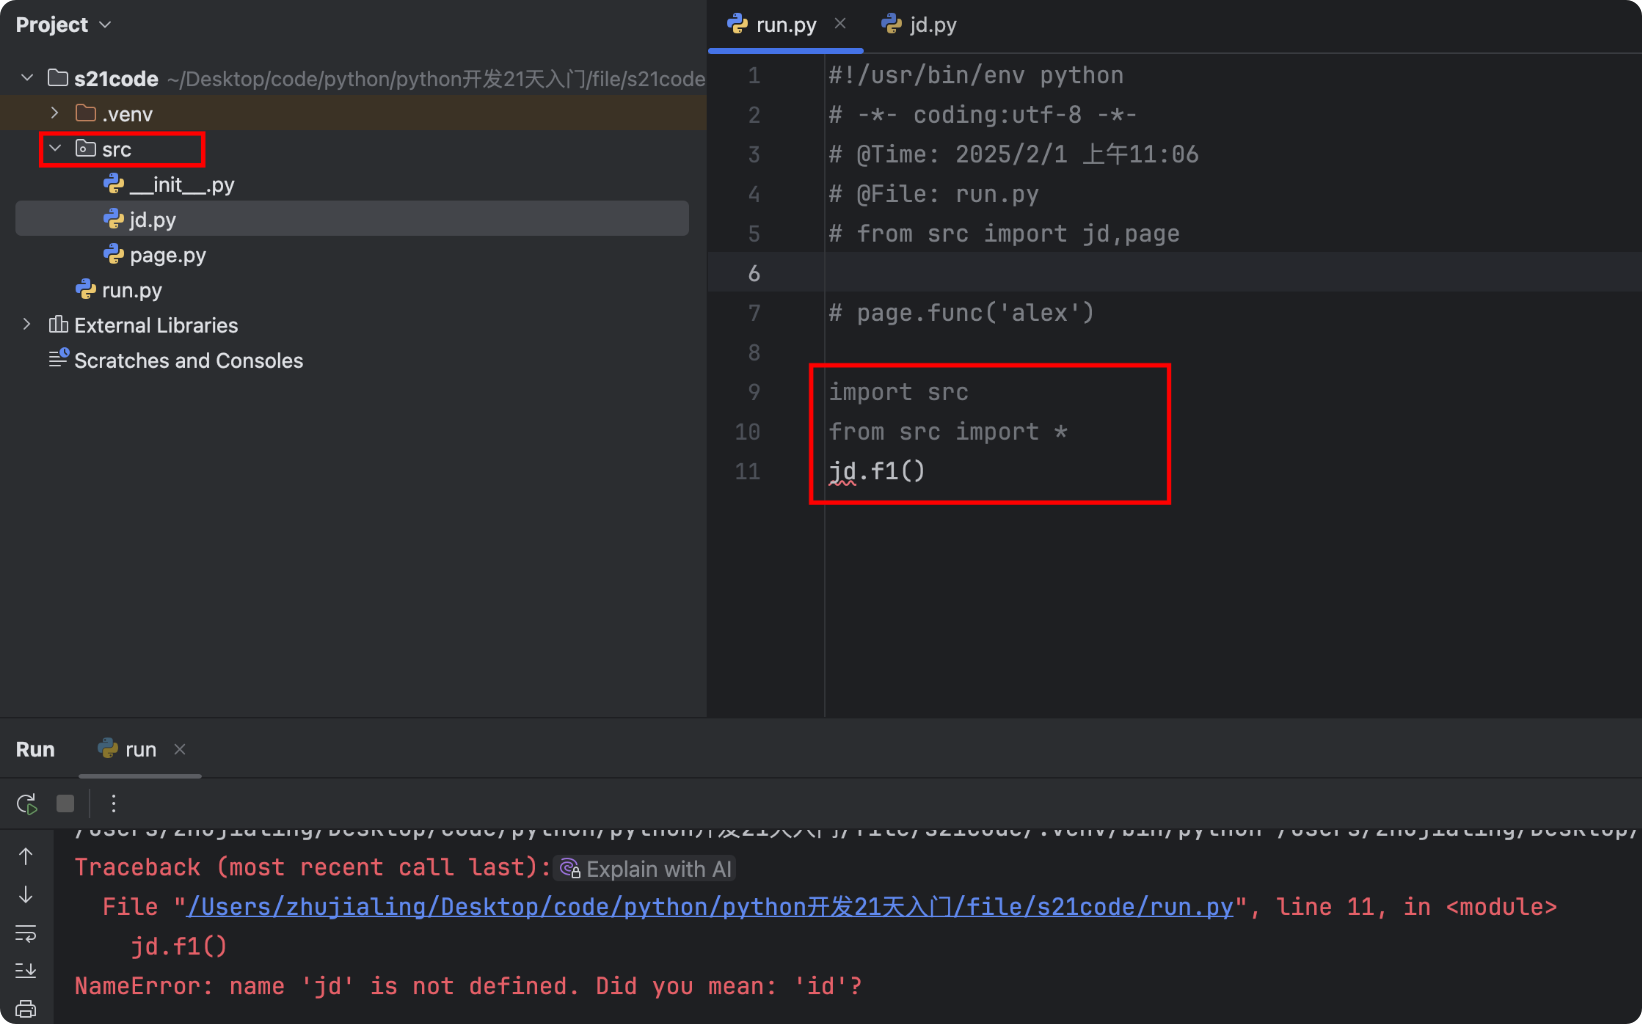Stop the running Python process
Image resolution: width=1642 pixels, height=1024 pixels.
click(x=65, y=803)
